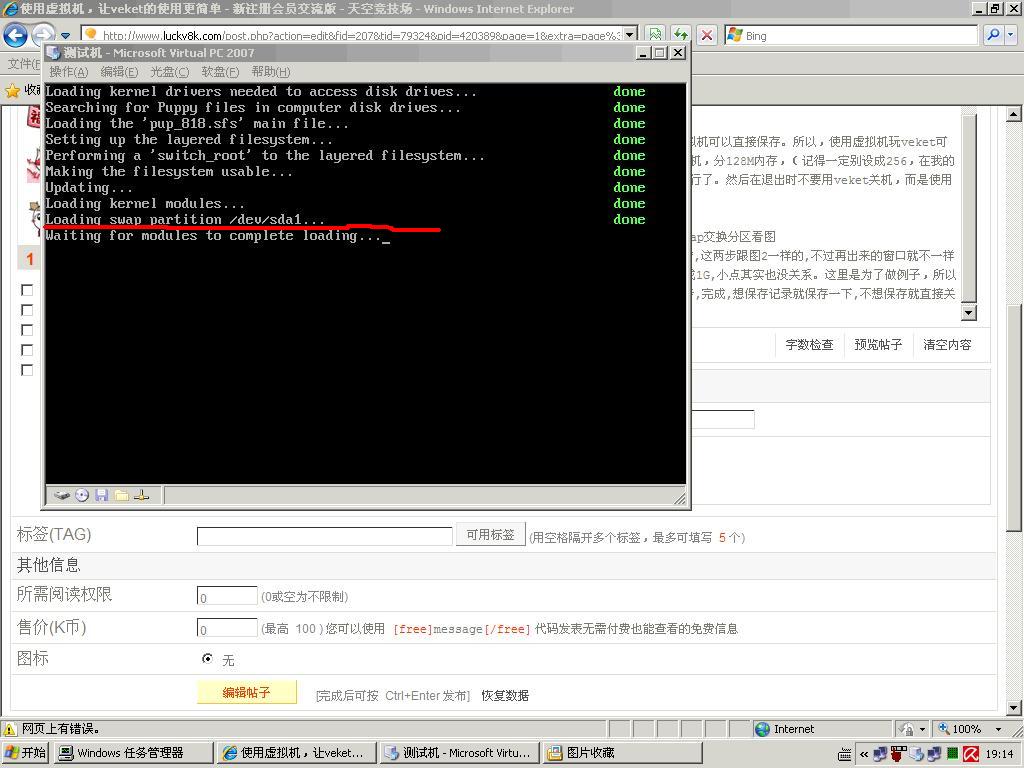
Task: Click the 标签(TAG) text input field
Action: [x=325, y=536]
